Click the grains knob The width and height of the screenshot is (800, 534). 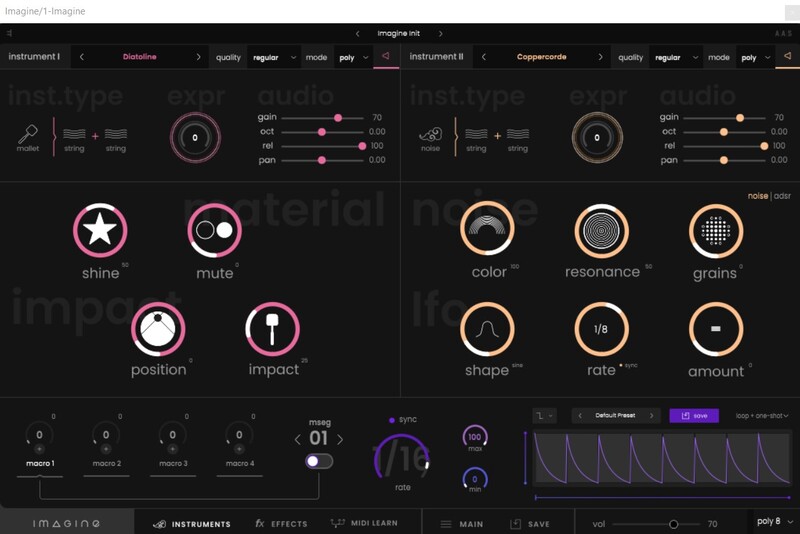point(716,231)
